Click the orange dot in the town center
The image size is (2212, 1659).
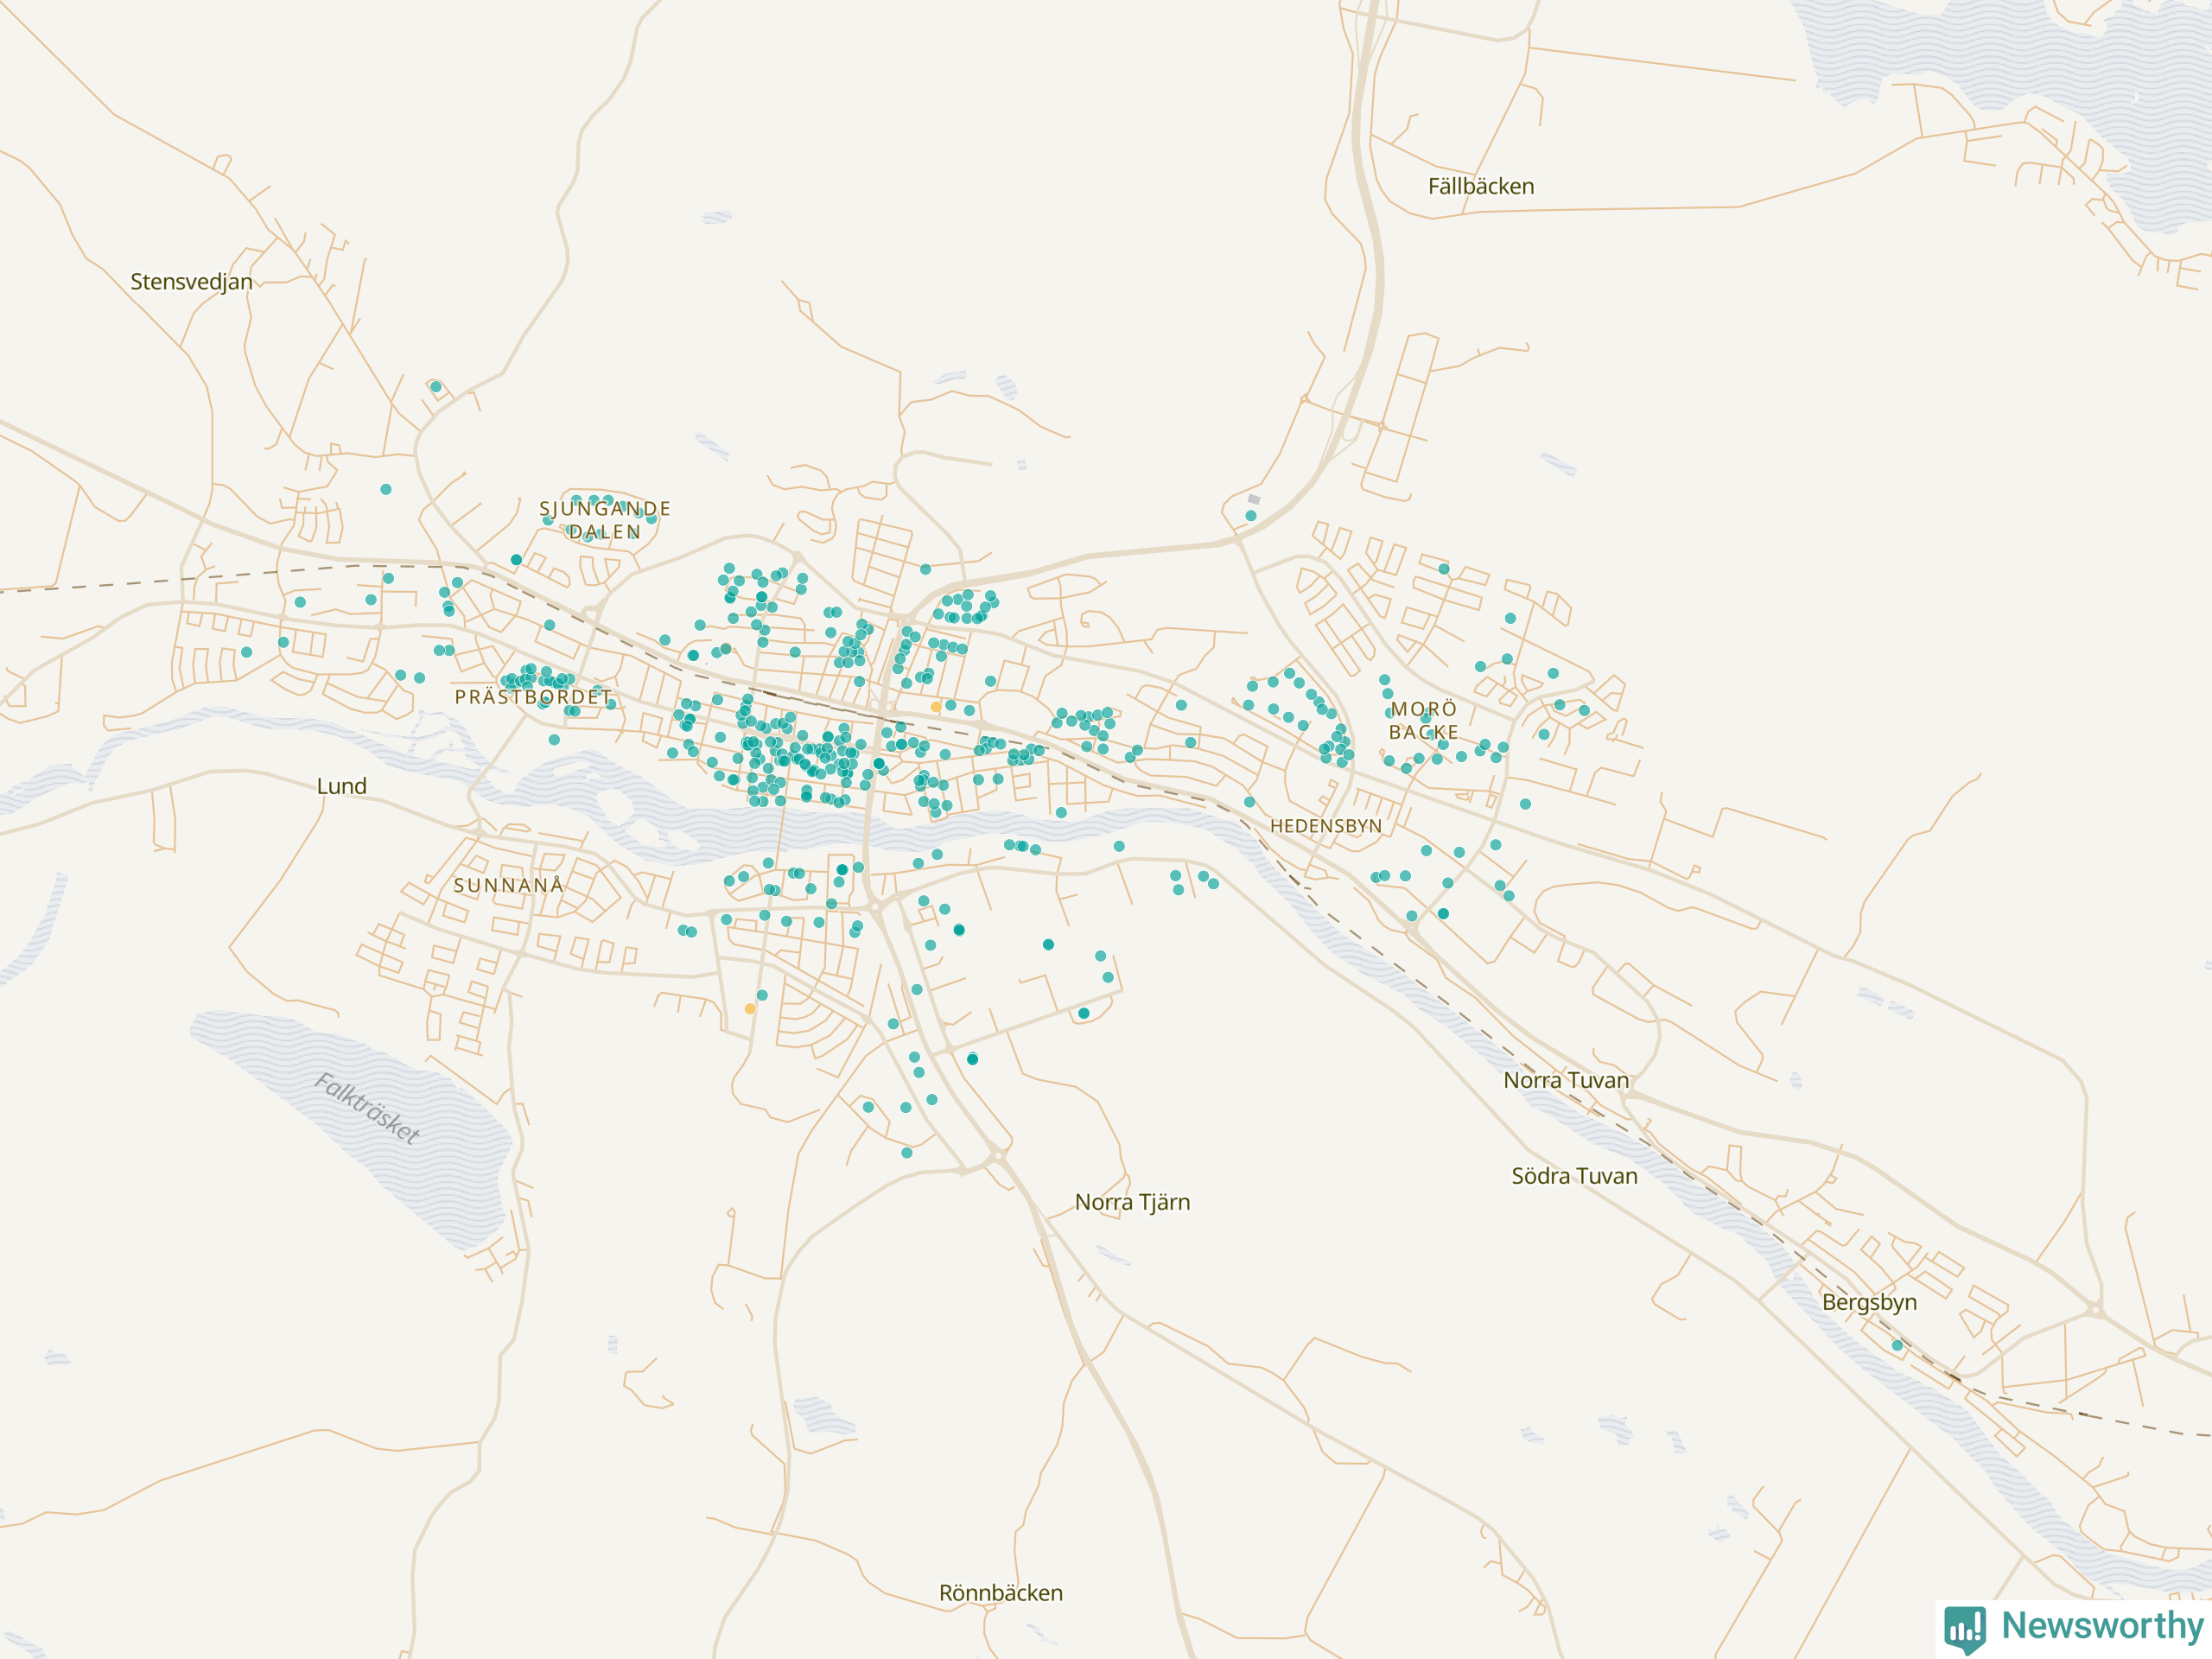[x=936, y=707]
